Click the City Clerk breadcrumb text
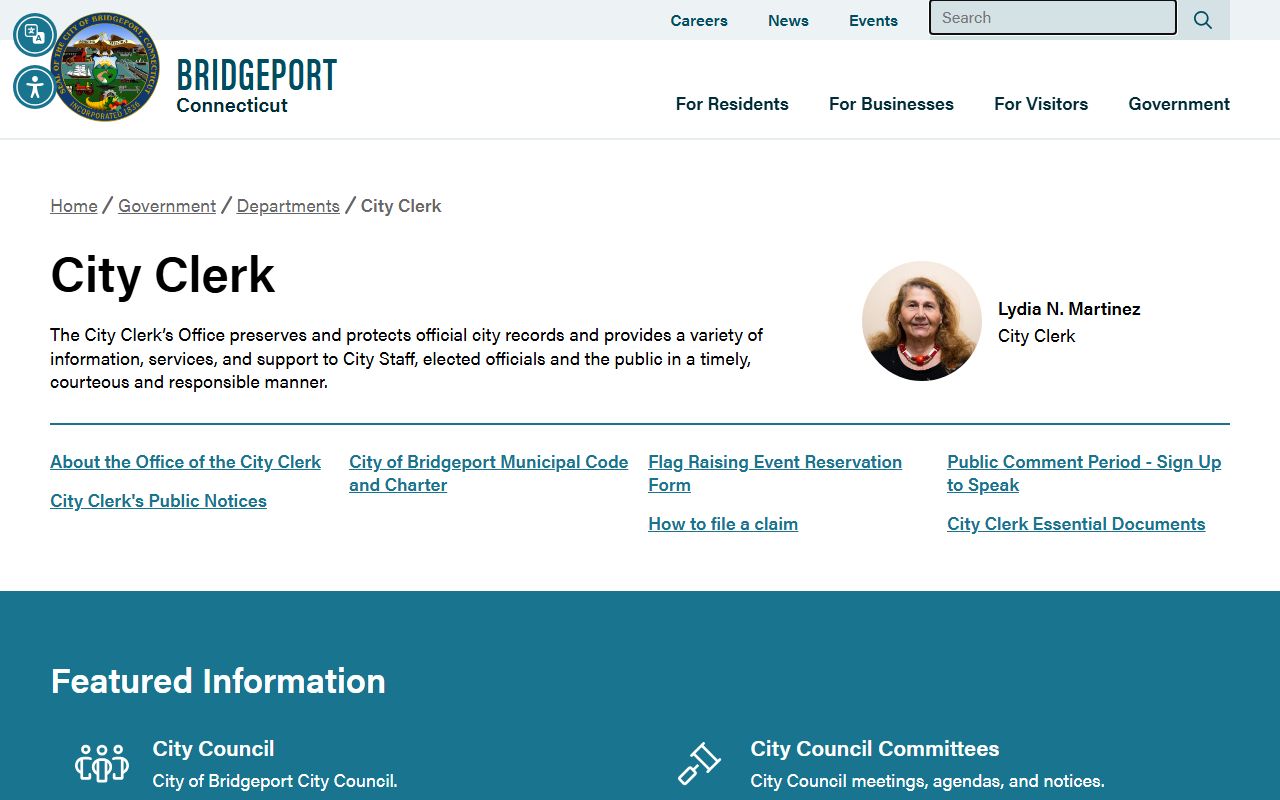 (x=401, y=206)
